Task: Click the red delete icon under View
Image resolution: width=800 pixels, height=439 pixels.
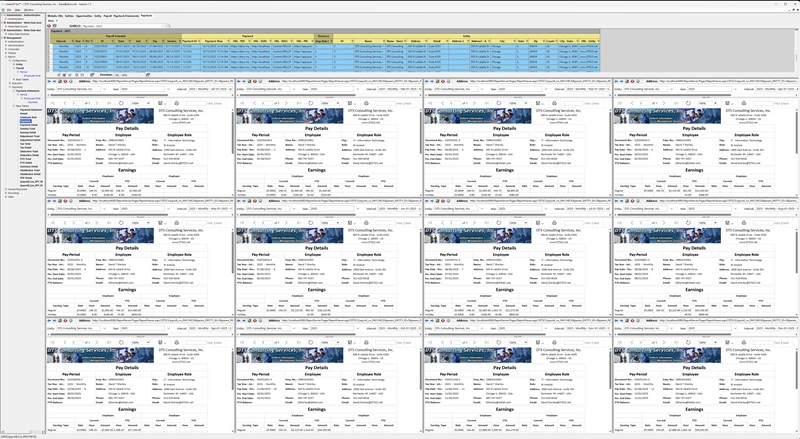Action: tap(51, 23)
